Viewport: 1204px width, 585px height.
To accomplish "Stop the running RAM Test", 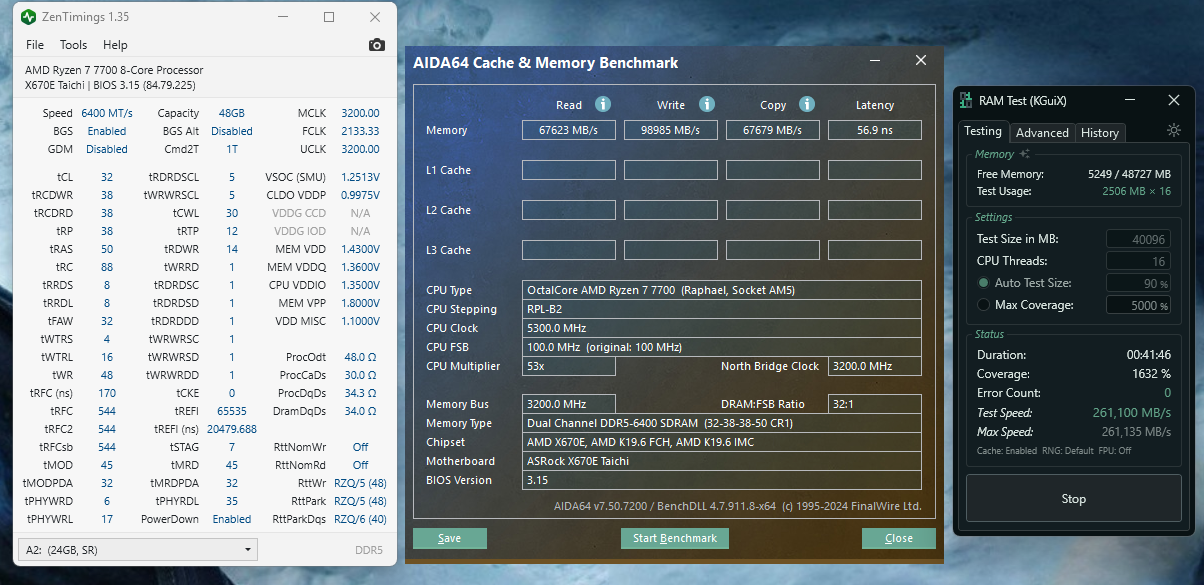I will [1073, 499].
